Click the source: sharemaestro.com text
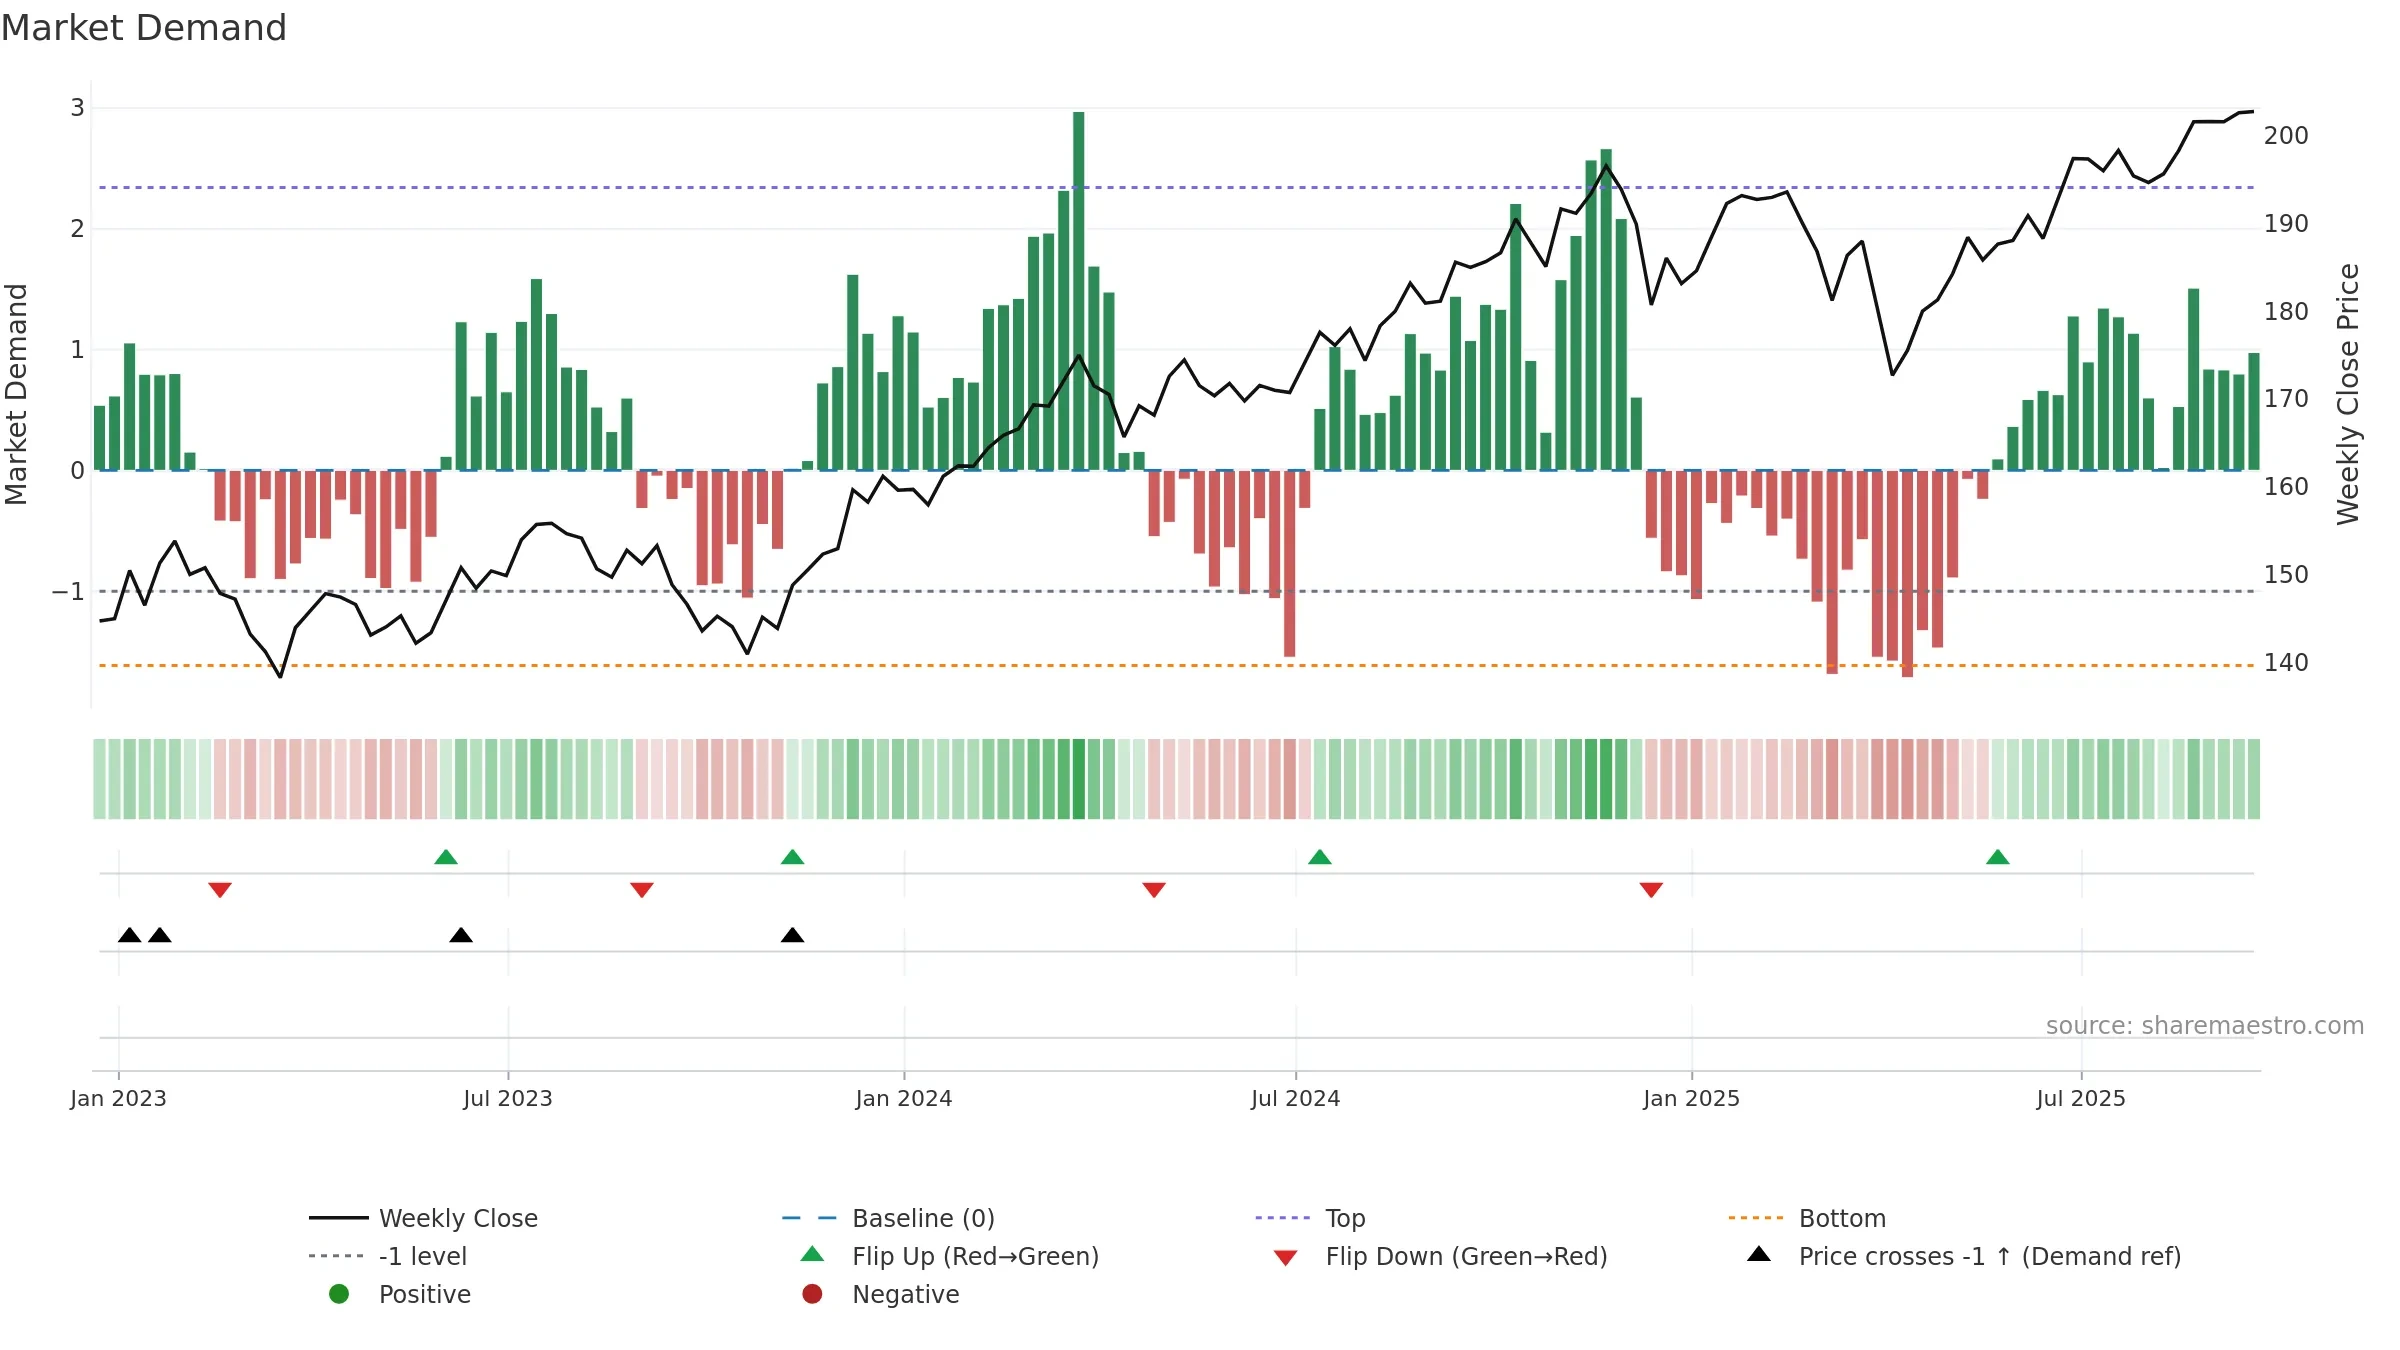 (x=2205, y=1025)
